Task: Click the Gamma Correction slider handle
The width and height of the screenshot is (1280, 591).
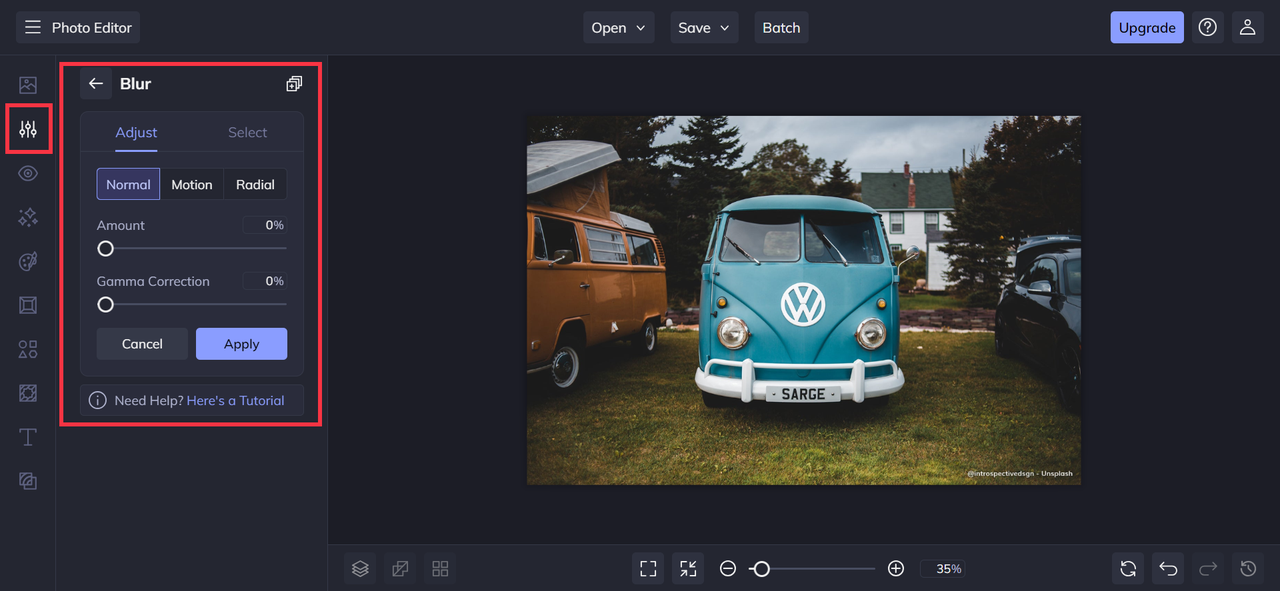Action: (105, 304)
